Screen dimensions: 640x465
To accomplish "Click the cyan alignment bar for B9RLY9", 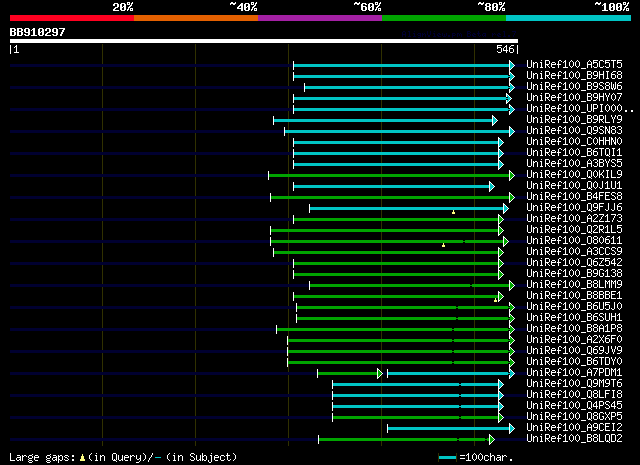I will [383, 120].
